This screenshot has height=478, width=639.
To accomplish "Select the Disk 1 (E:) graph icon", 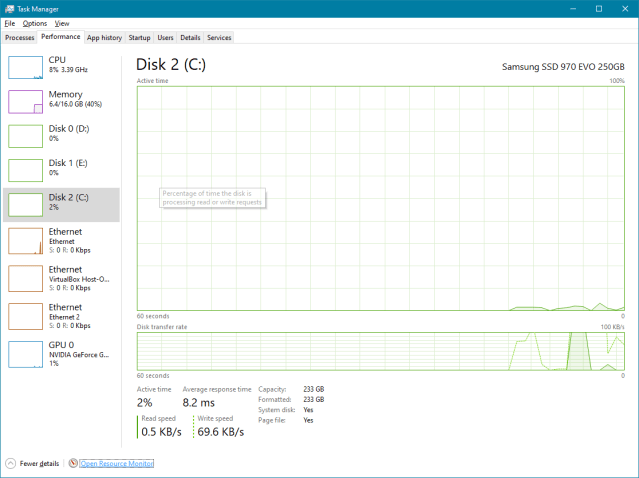I will pyautogui.click(x=26, y=171).
